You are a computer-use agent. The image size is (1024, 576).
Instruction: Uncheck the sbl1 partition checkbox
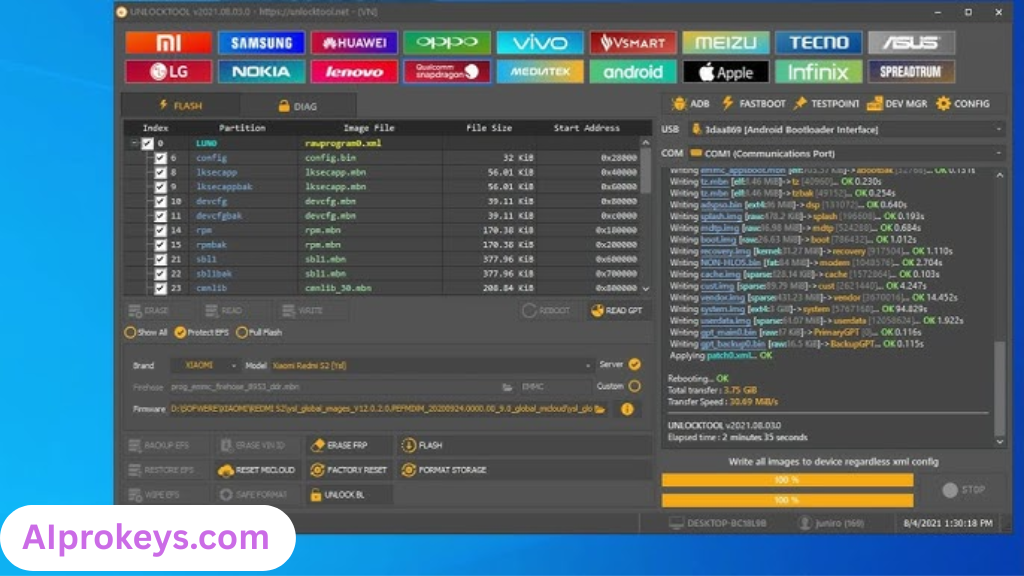160,259
